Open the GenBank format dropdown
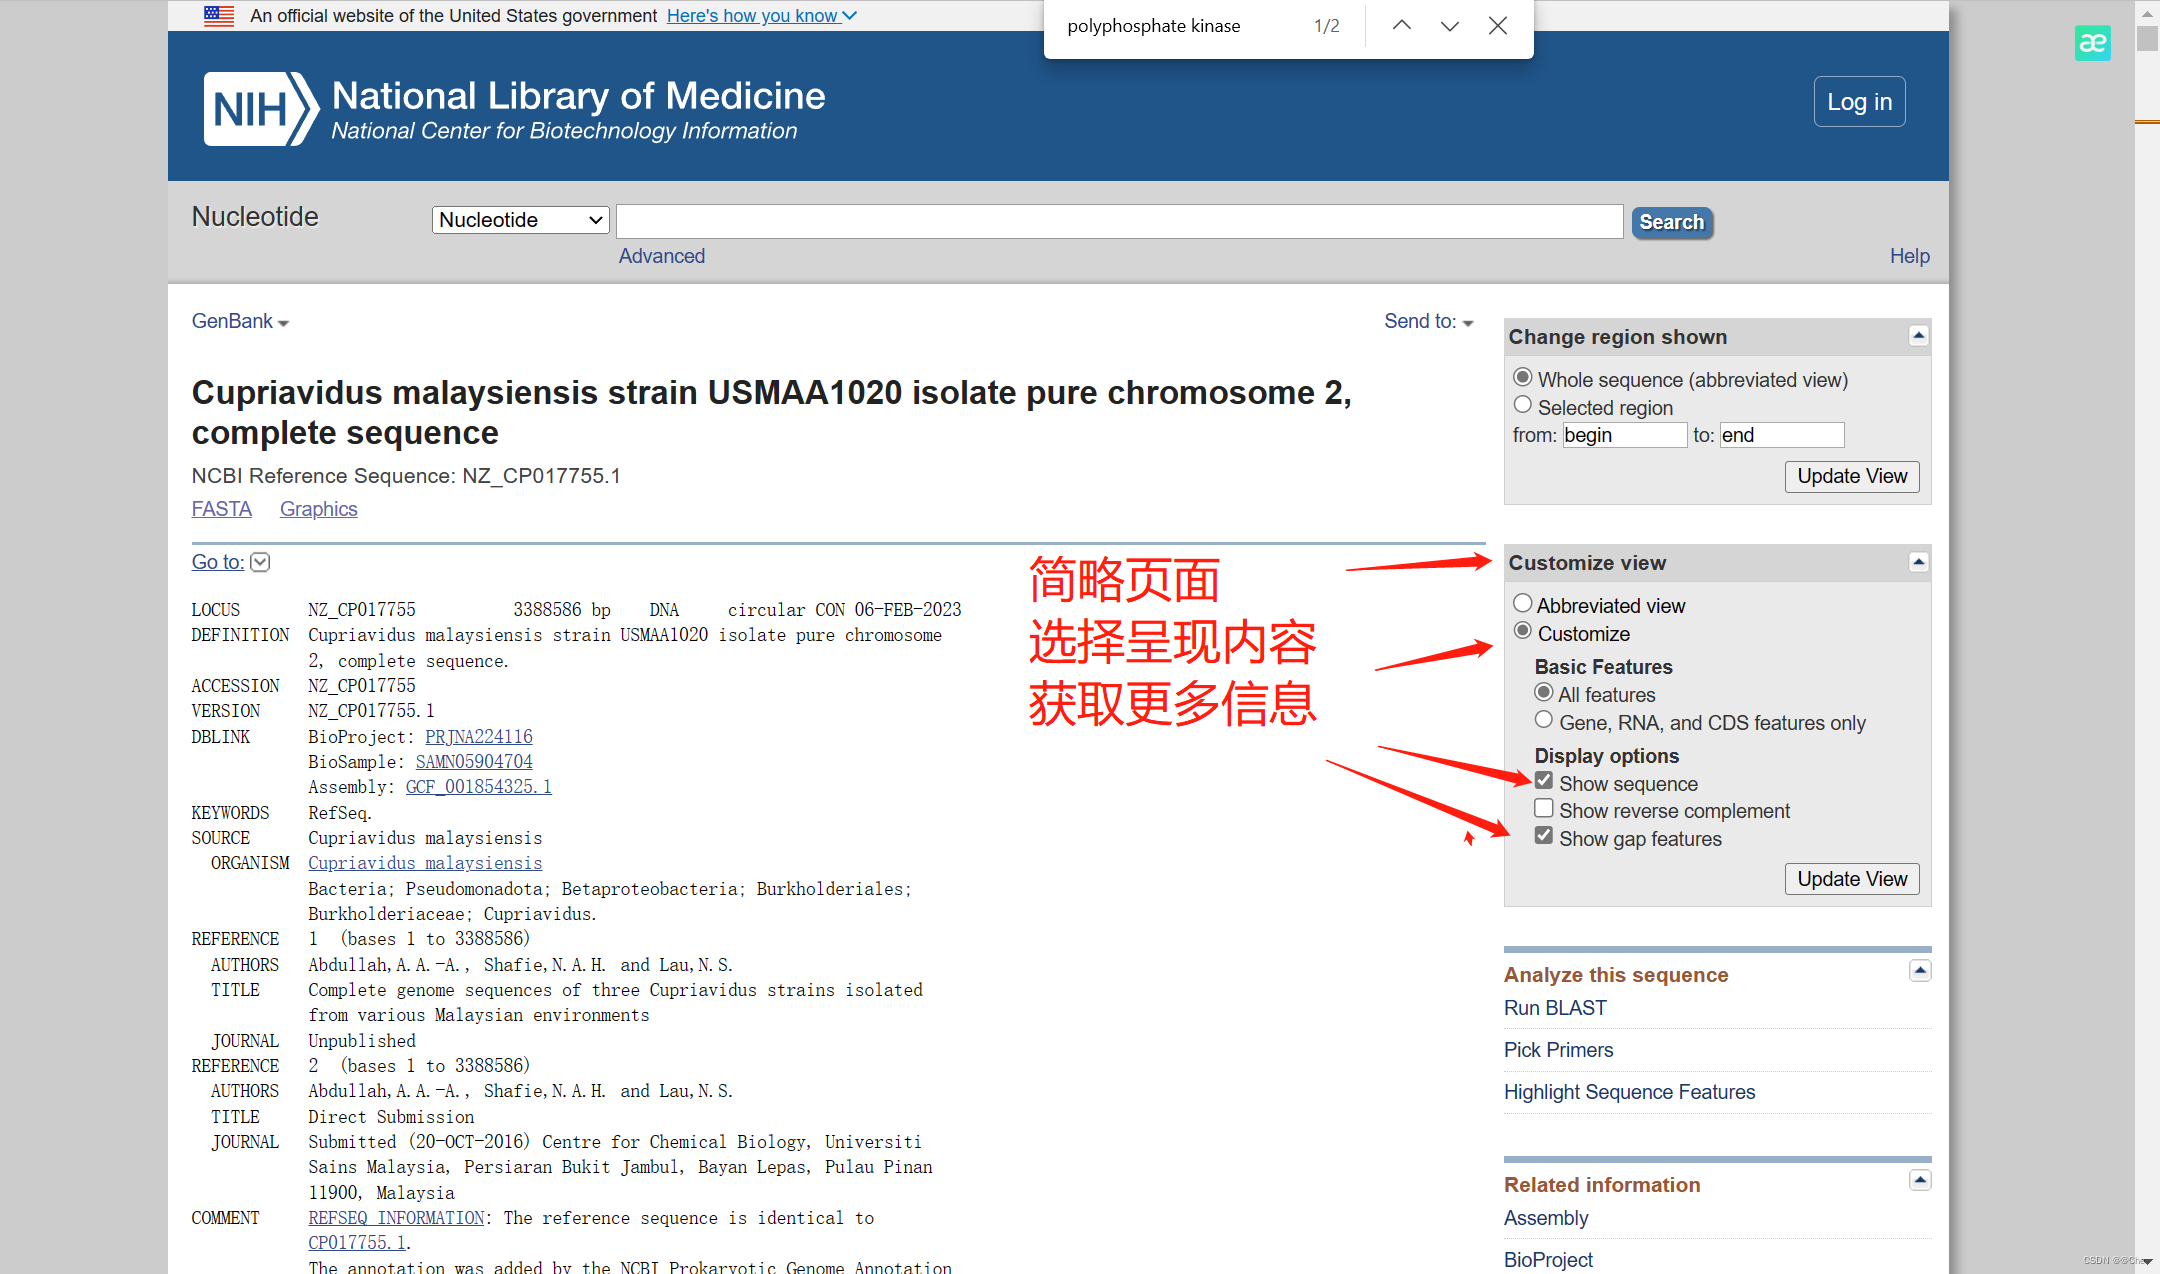 click(240, 321)
